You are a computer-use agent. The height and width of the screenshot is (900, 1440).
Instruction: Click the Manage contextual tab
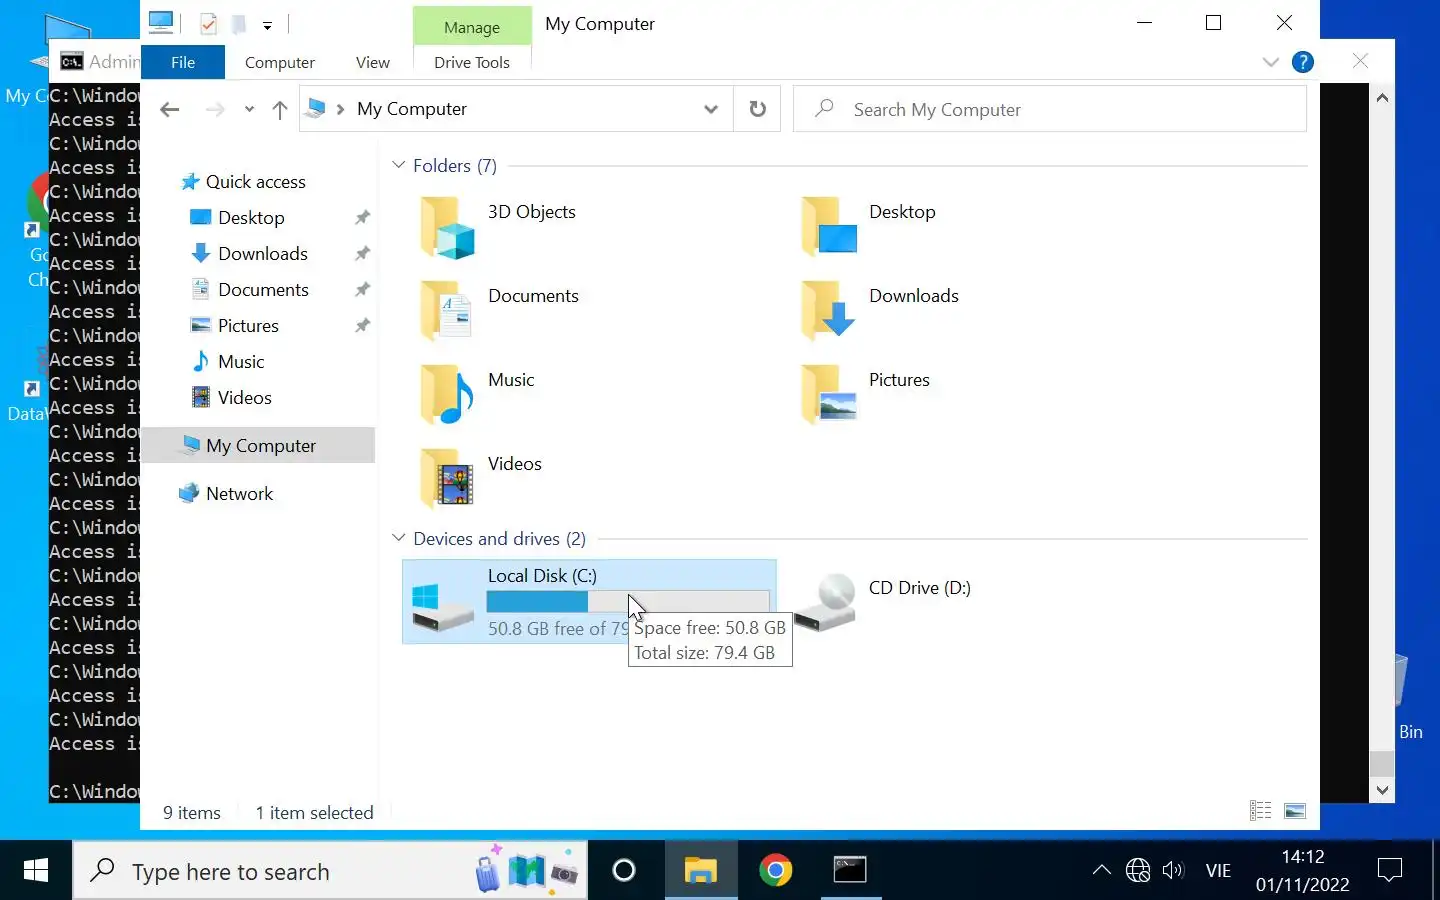pyautogui.click(x=472, y=27)
